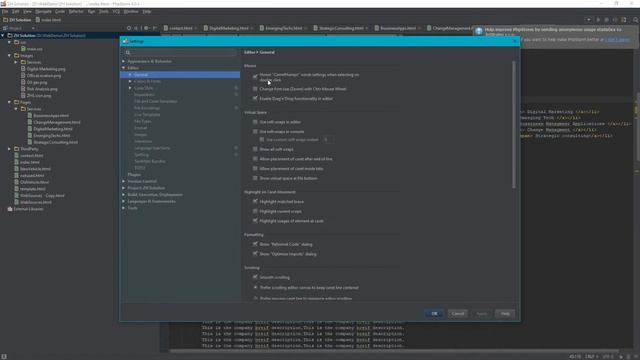Switch to DigitalMarketing.html editor tab
640x360 pixels.
click(229, 28)
